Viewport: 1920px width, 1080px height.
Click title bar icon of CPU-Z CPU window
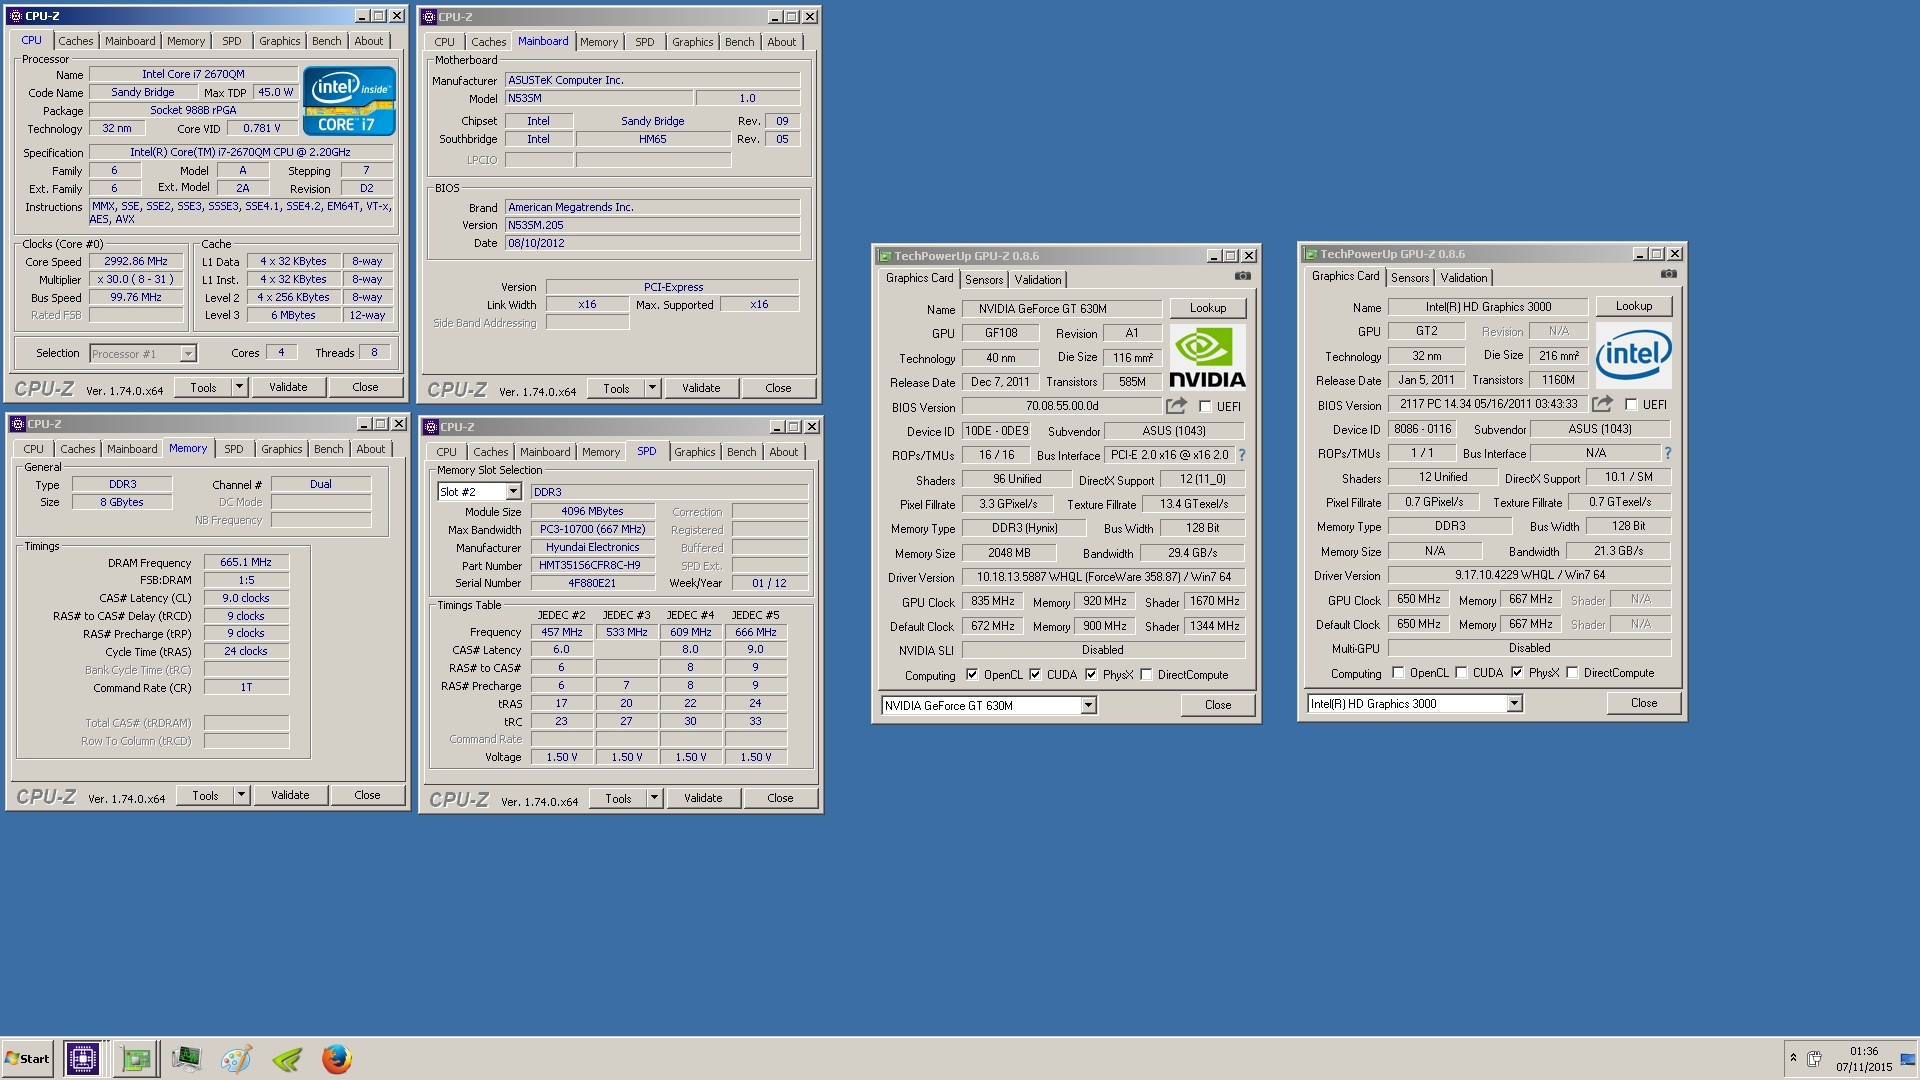(x=15, y=16)
